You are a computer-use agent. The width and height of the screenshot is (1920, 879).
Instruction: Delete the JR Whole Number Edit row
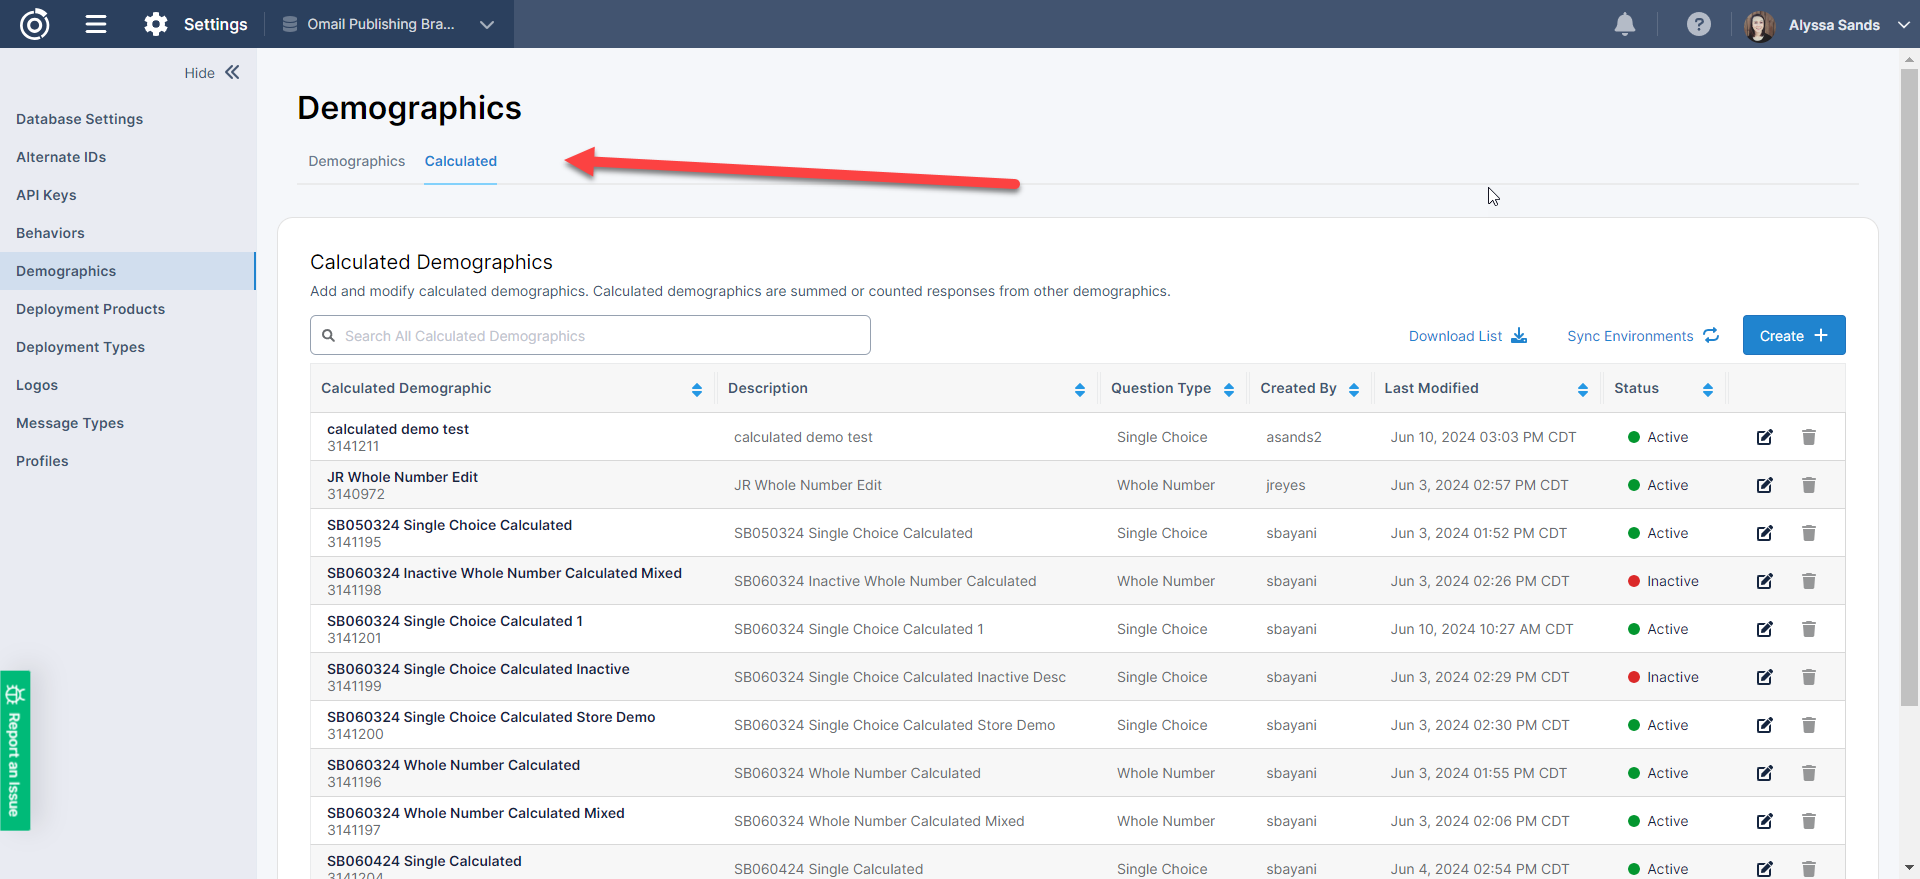coord(1808,485)
